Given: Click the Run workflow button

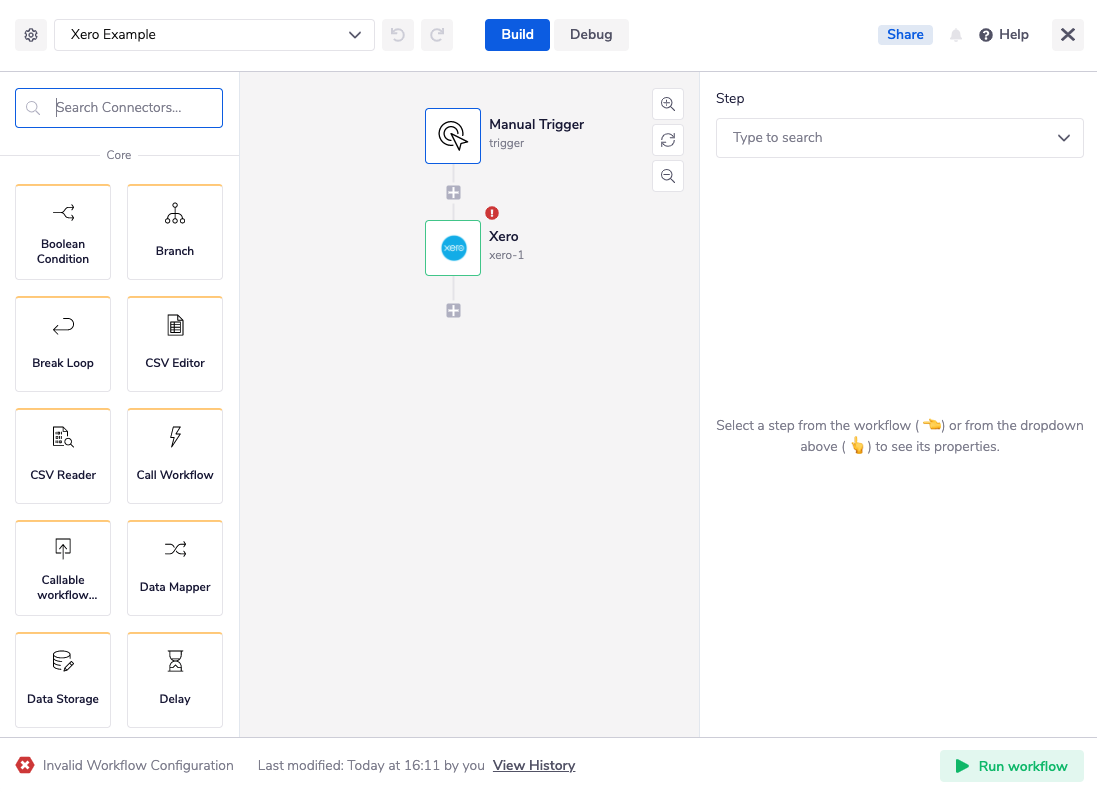Looking at the screenshot, I should click(1011, 765).
